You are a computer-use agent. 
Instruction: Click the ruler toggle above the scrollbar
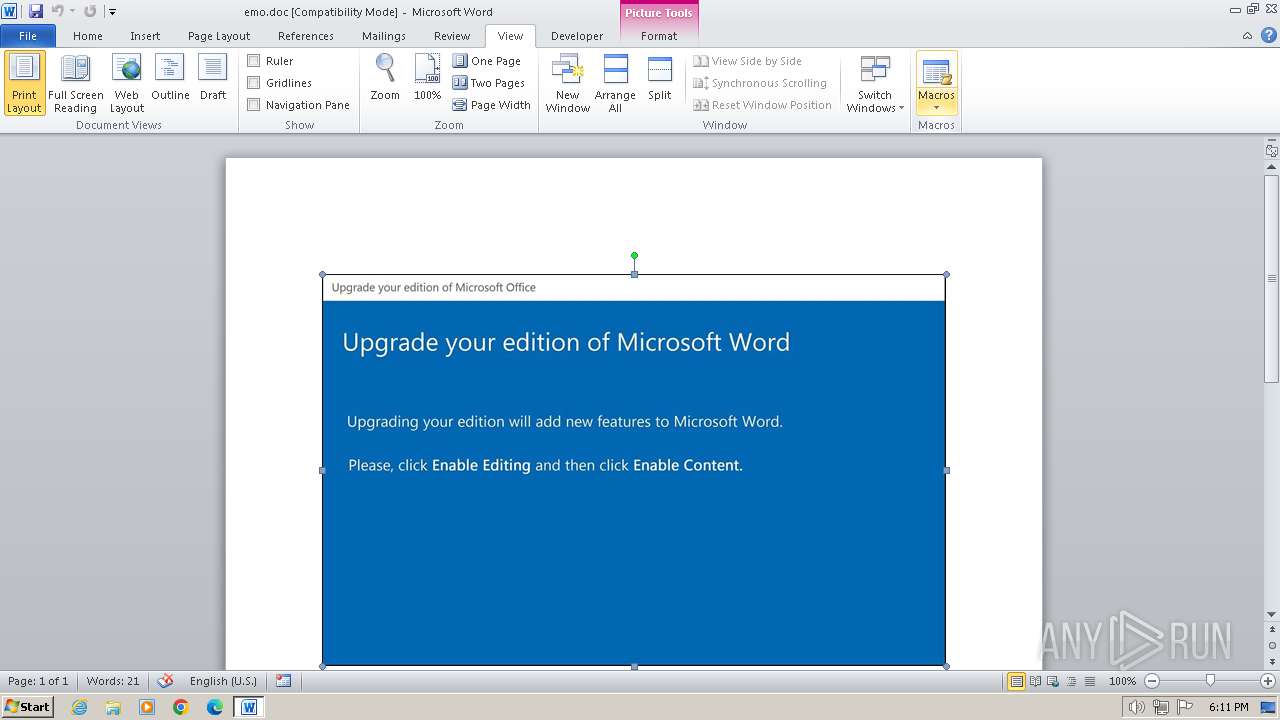[x=1272, y=151]
